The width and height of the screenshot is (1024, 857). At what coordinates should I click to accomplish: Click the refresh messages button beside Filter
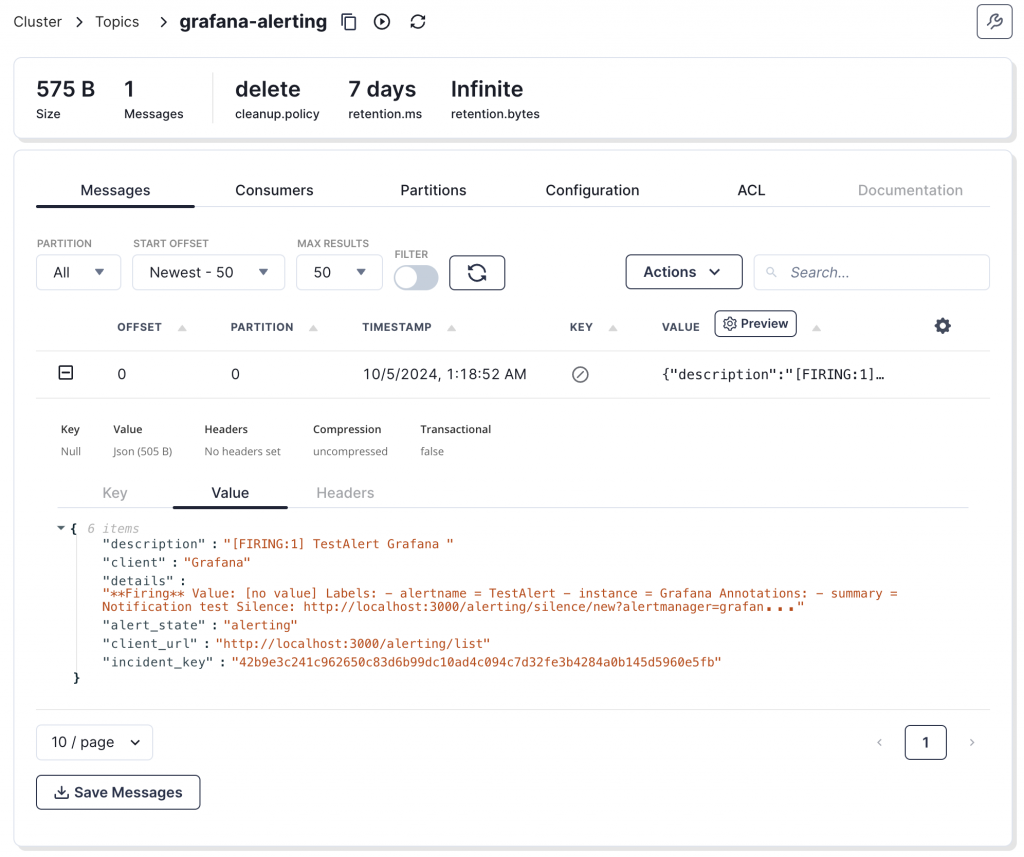pos(477,272)
